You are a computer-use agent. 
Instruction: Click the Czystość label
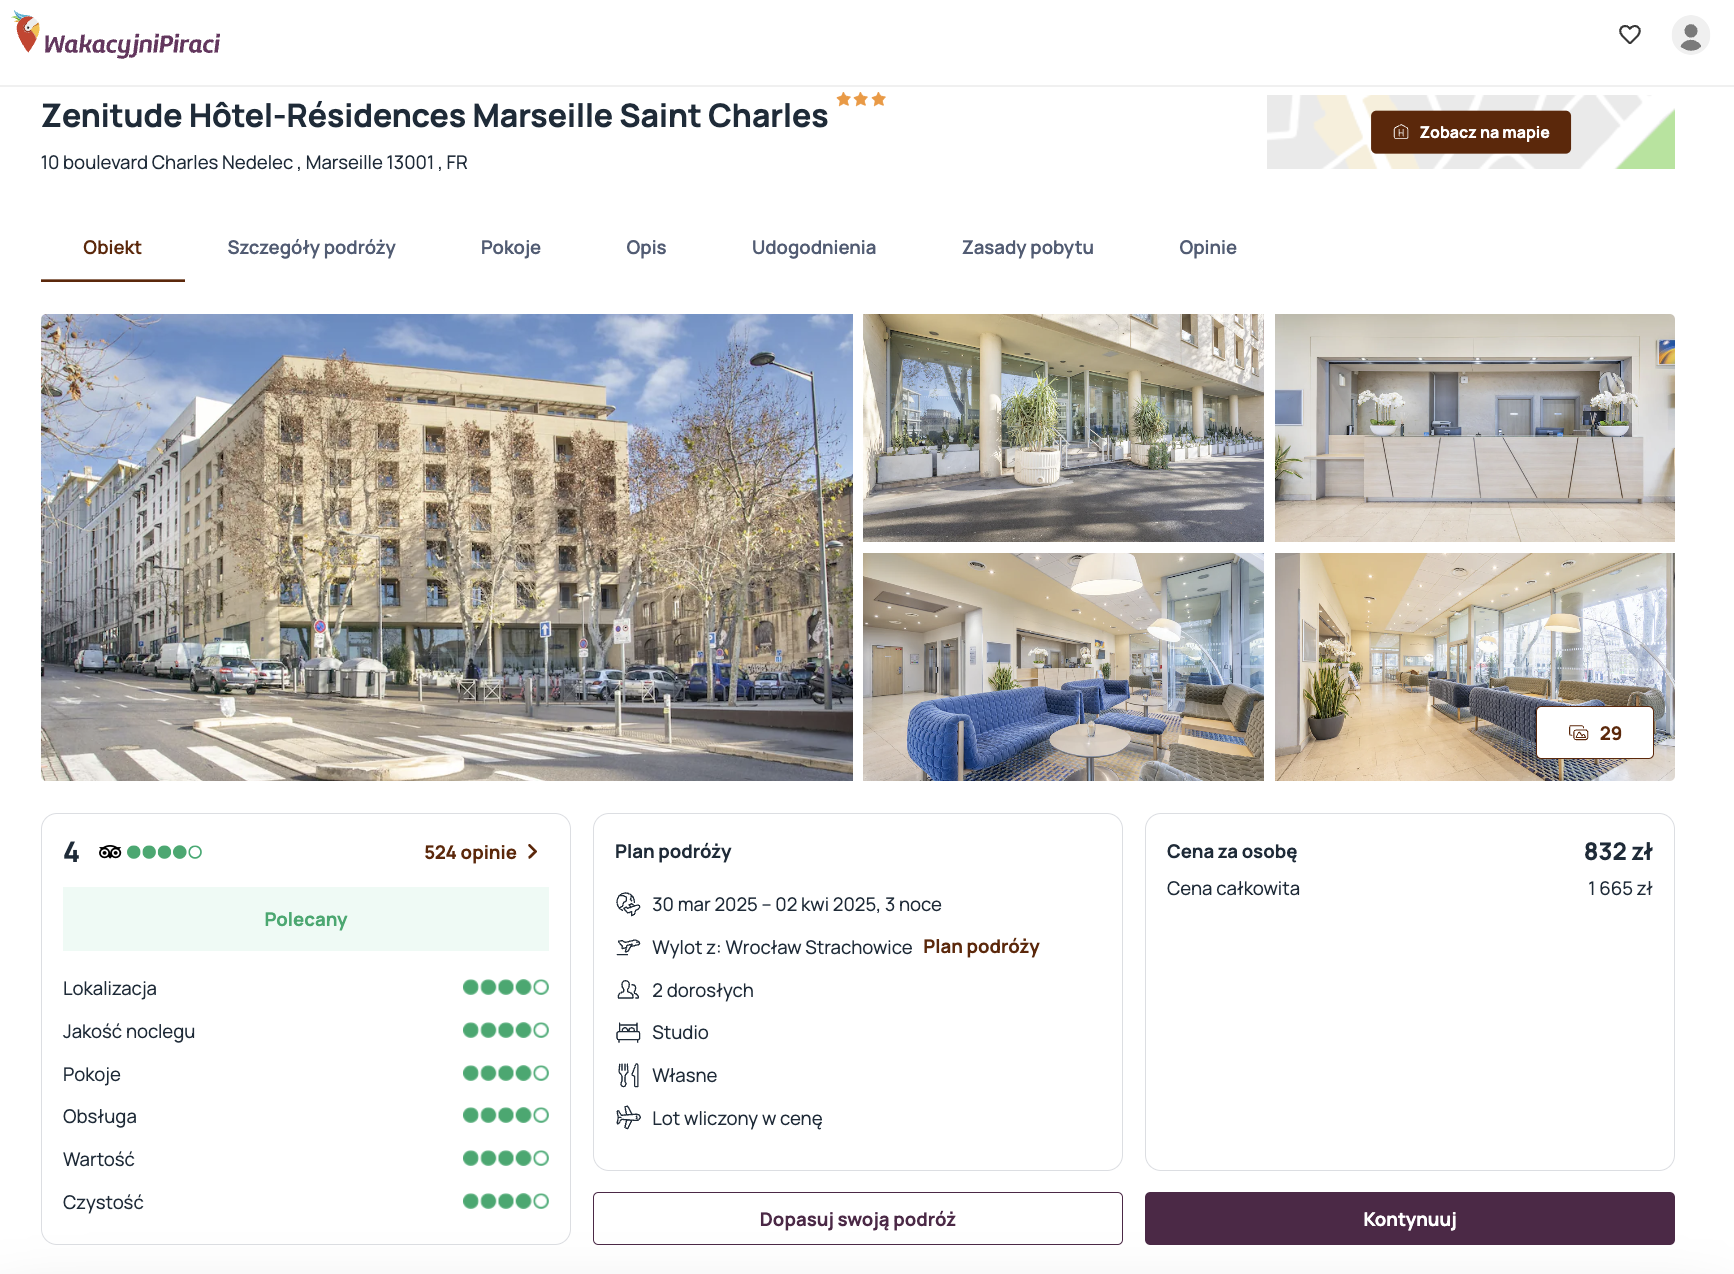103,1202
